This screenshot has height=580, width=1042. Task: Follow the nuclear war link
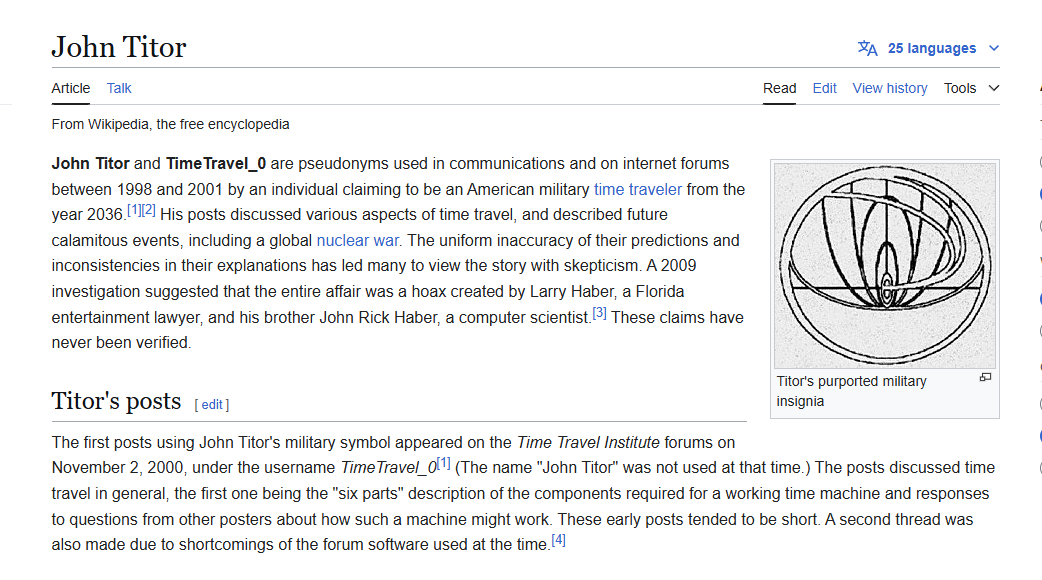click(358, 241)
